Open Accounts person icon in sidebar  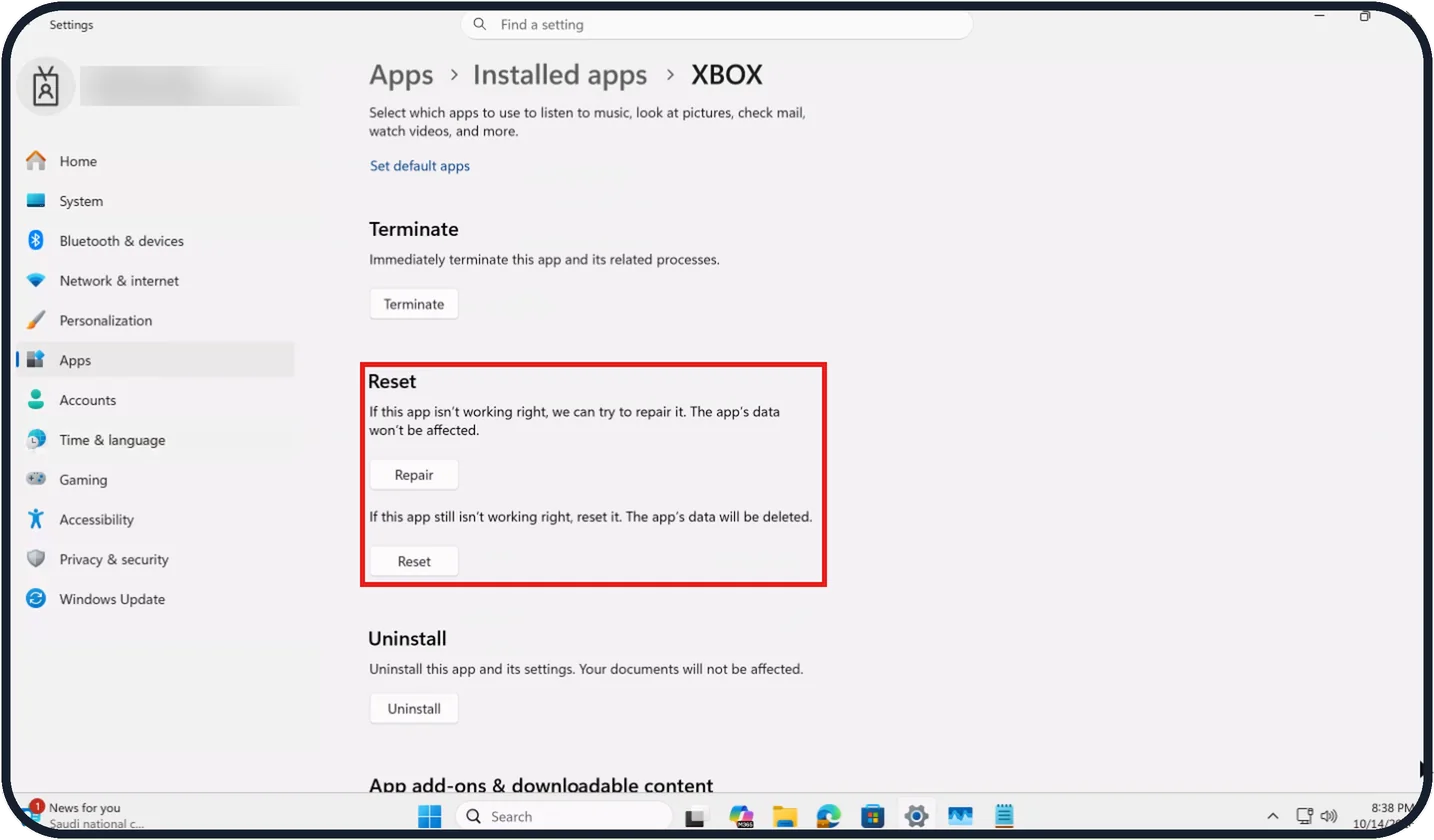36,400
